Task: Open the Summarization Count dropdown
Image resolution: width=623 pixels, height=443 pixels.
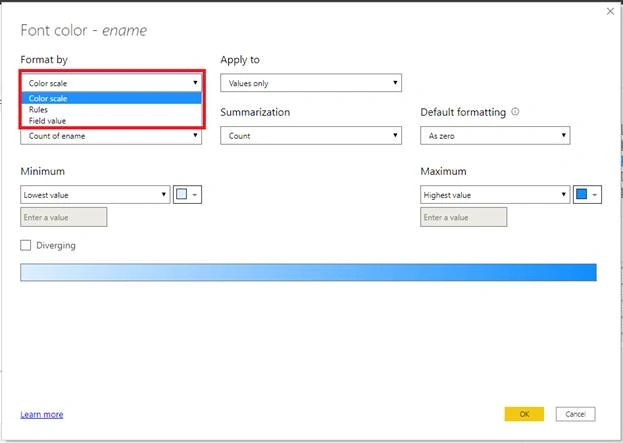Action: (311, 135)
